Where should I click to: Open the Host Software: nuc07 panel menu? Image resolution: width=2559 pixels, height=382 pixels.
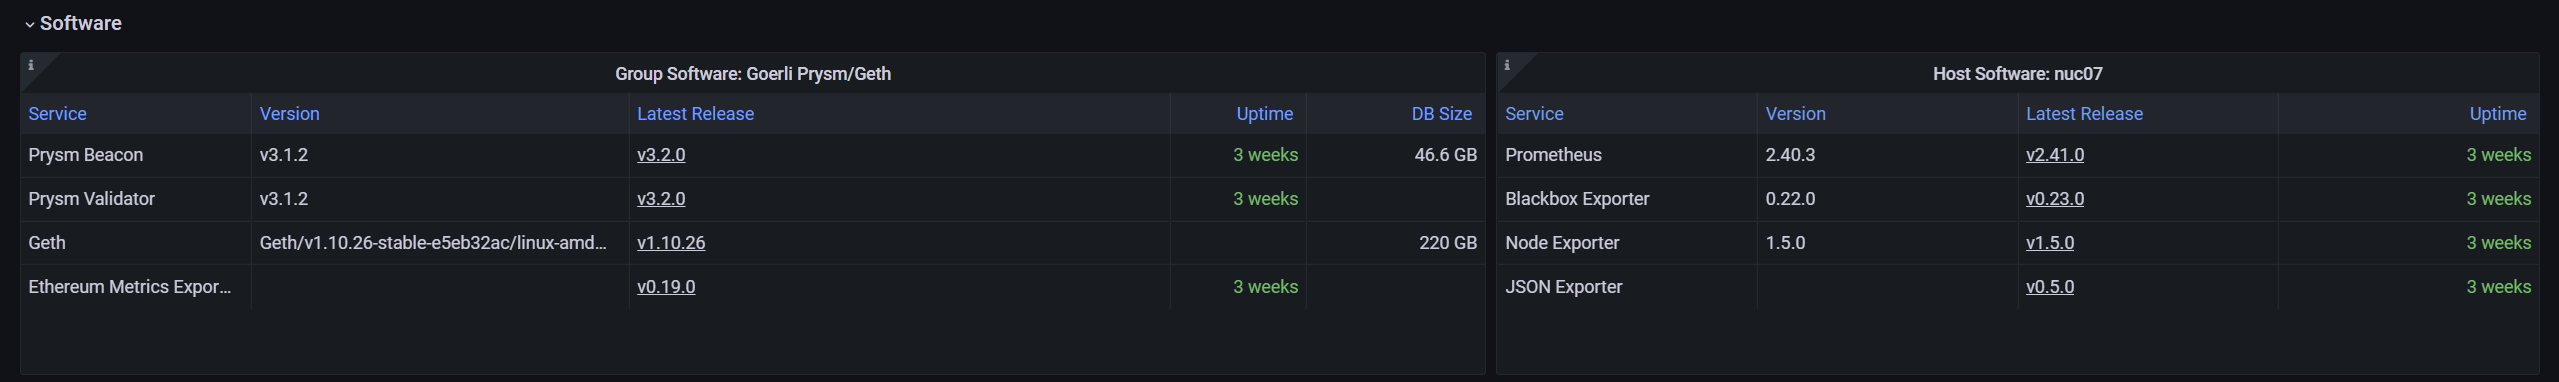pyautogui.click(x=2017, y=74)
